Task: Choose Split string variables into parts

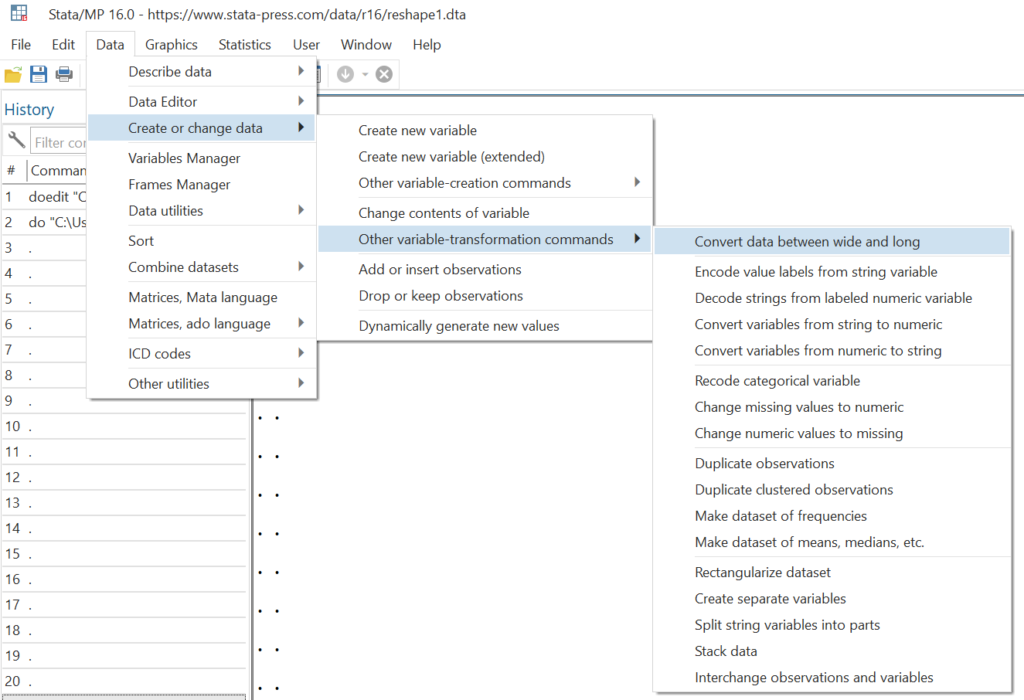Action: click(832, 625)
